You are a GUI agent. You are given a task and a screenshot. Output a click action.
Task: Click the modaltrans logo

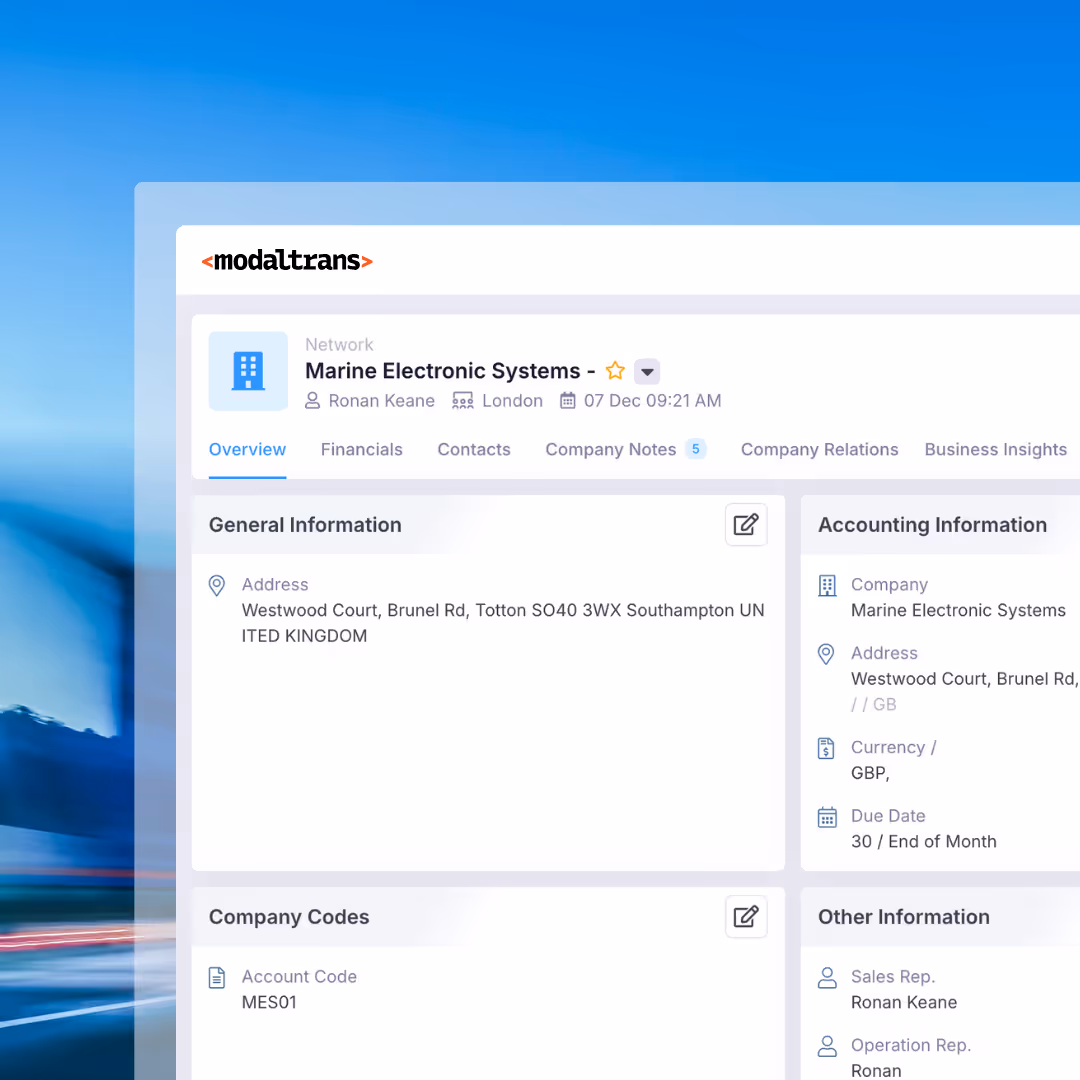coord(287,261)
